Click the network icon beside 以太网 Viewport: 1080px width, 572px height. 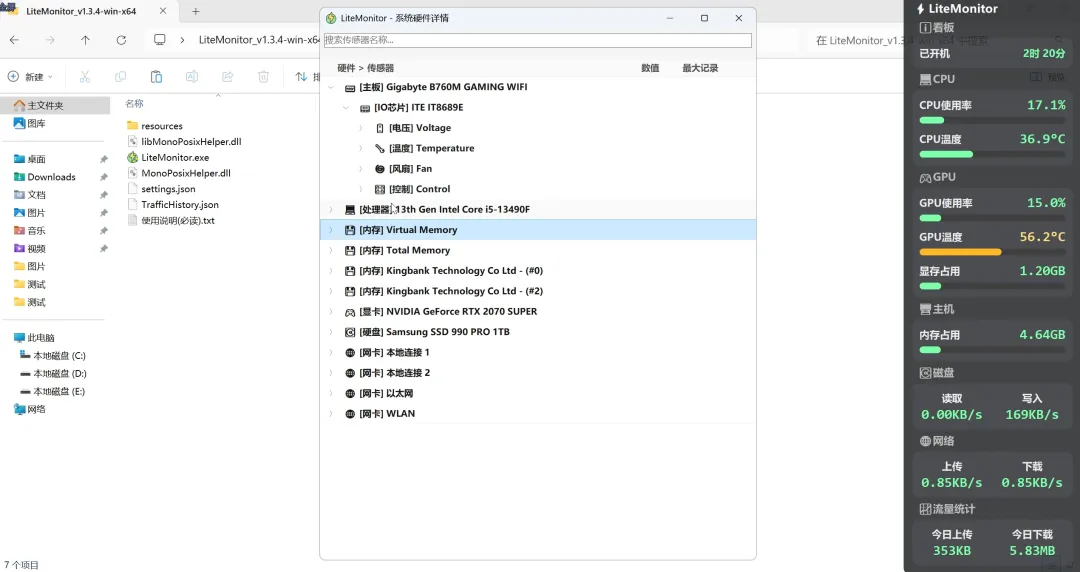[x=350, y=394]
